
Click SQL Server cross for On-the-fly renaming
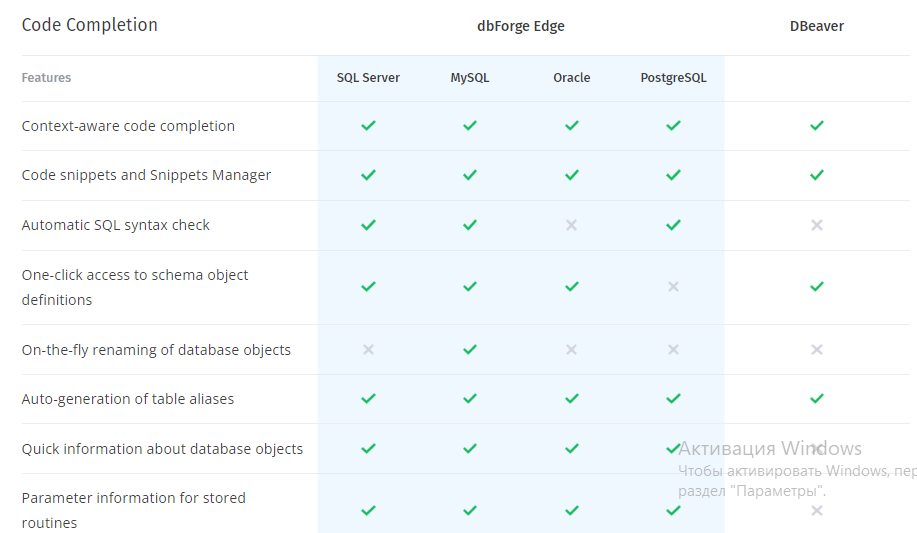[368, 350]
